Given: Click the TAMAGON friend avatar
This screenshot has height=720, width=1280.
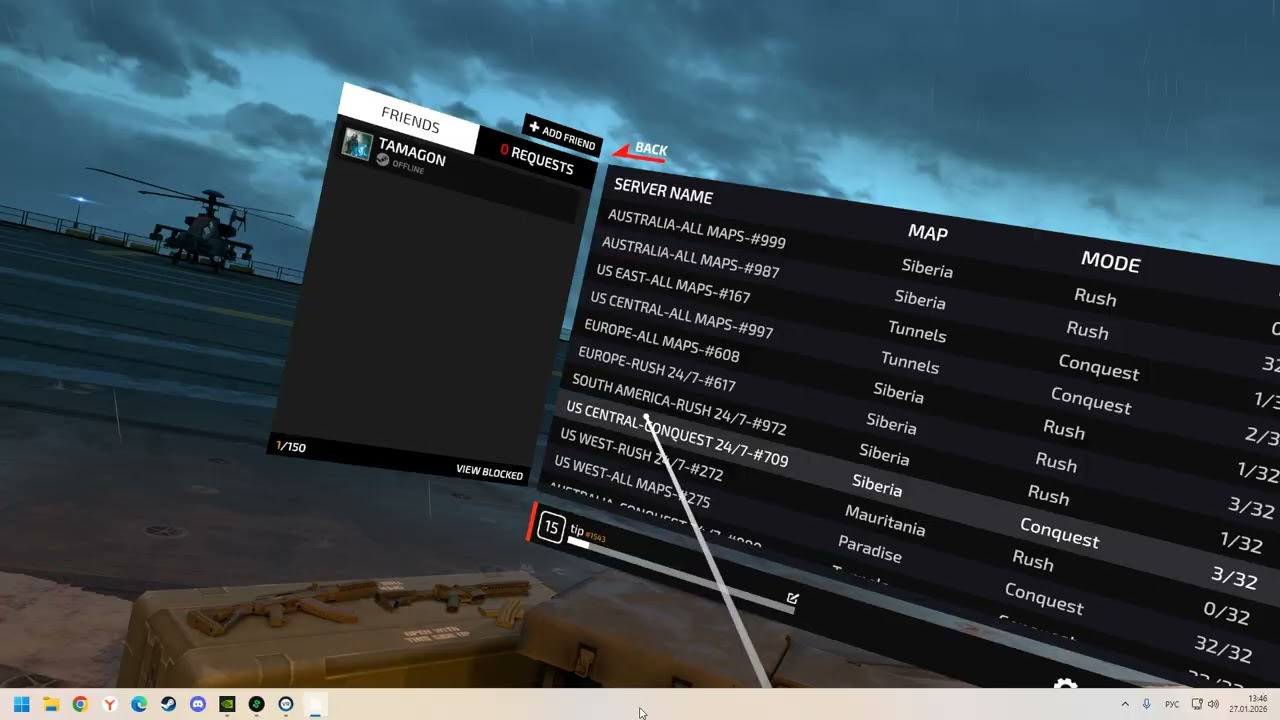Looking at the screenshot, I should pos(357,144).
